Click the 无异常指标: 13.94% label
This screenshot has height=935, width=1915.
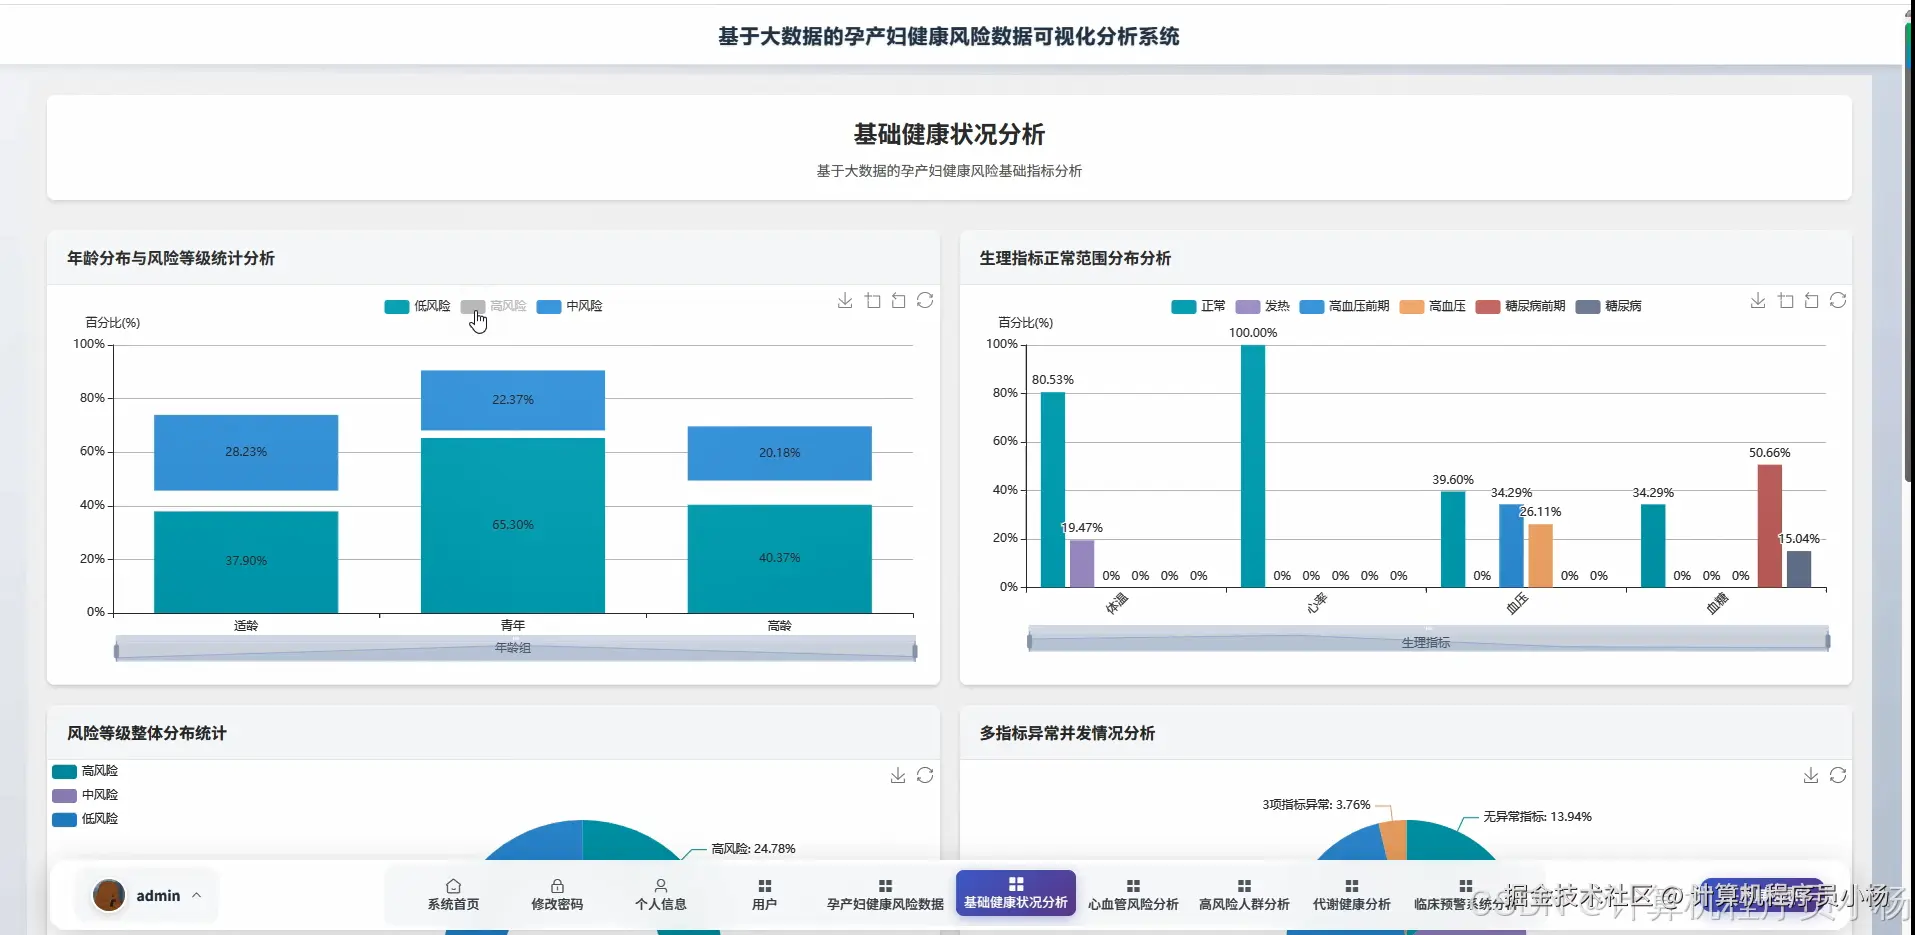[1537, 817]
